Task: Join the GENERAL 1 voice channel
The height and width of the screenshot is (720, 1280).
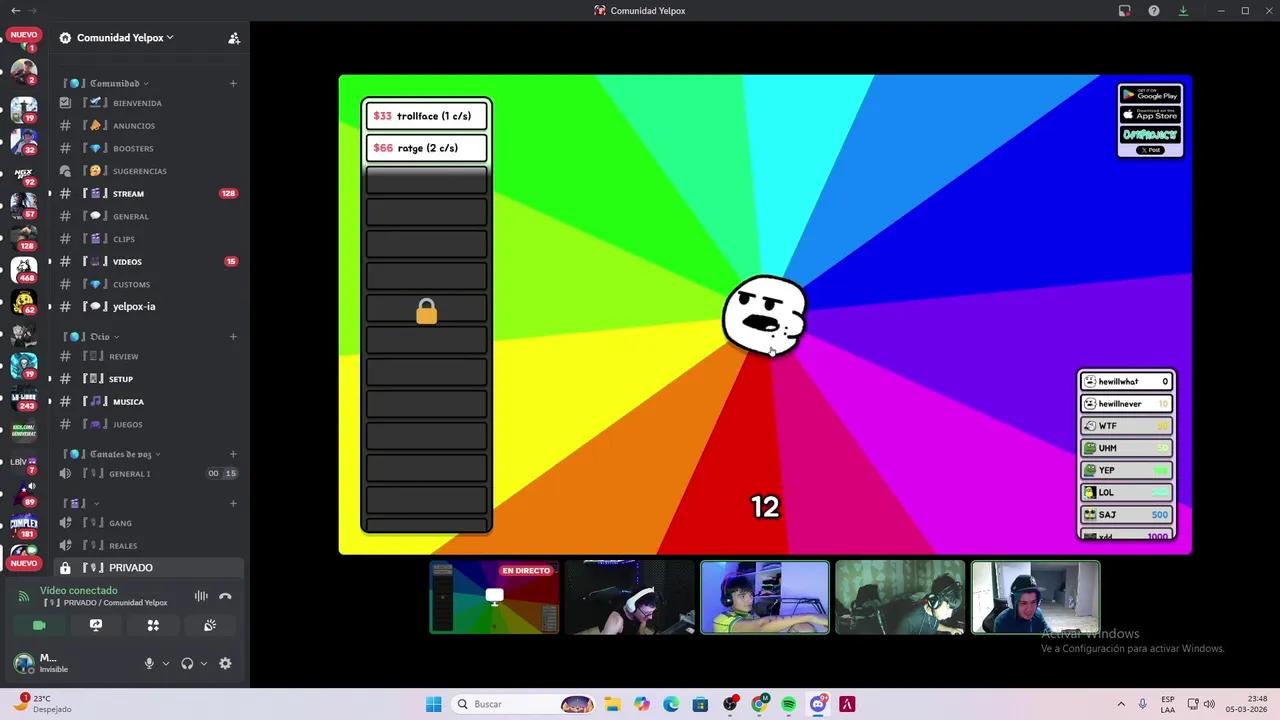Action: 148,474
